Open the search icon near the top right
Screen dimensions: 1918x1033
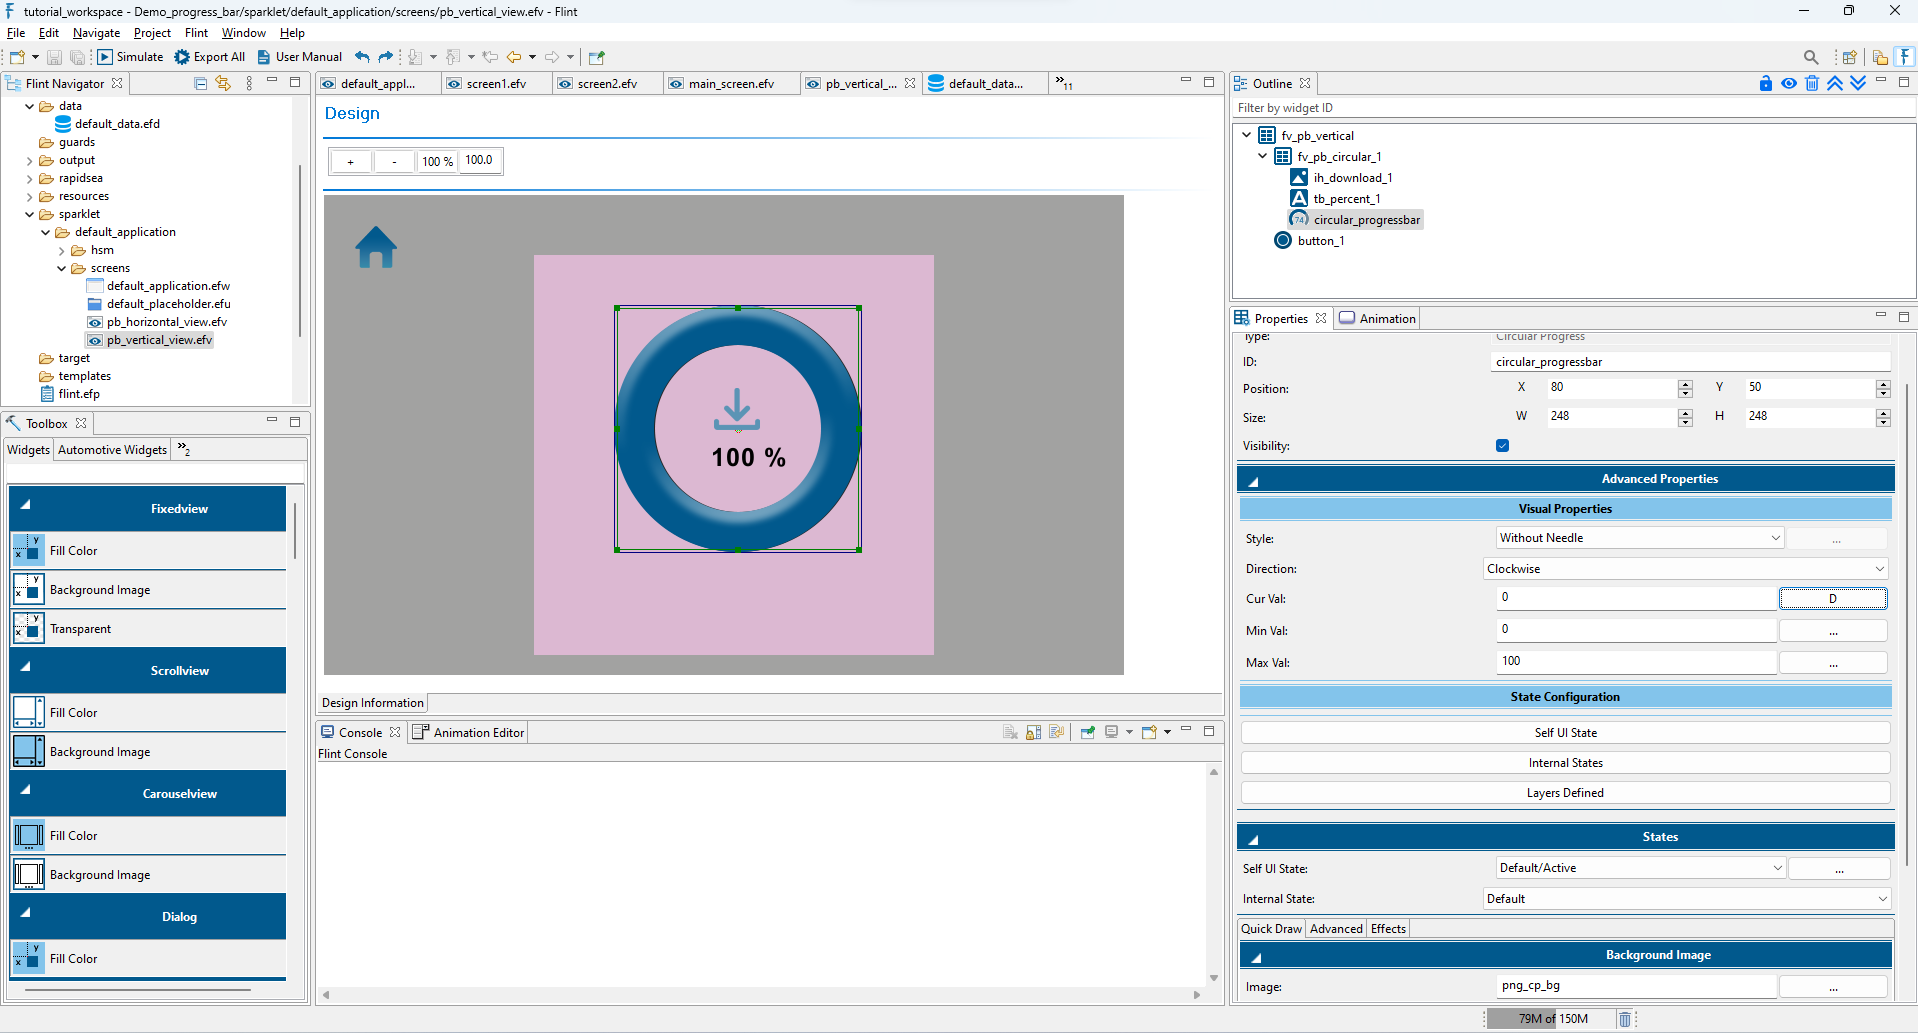coord(1811,57)
